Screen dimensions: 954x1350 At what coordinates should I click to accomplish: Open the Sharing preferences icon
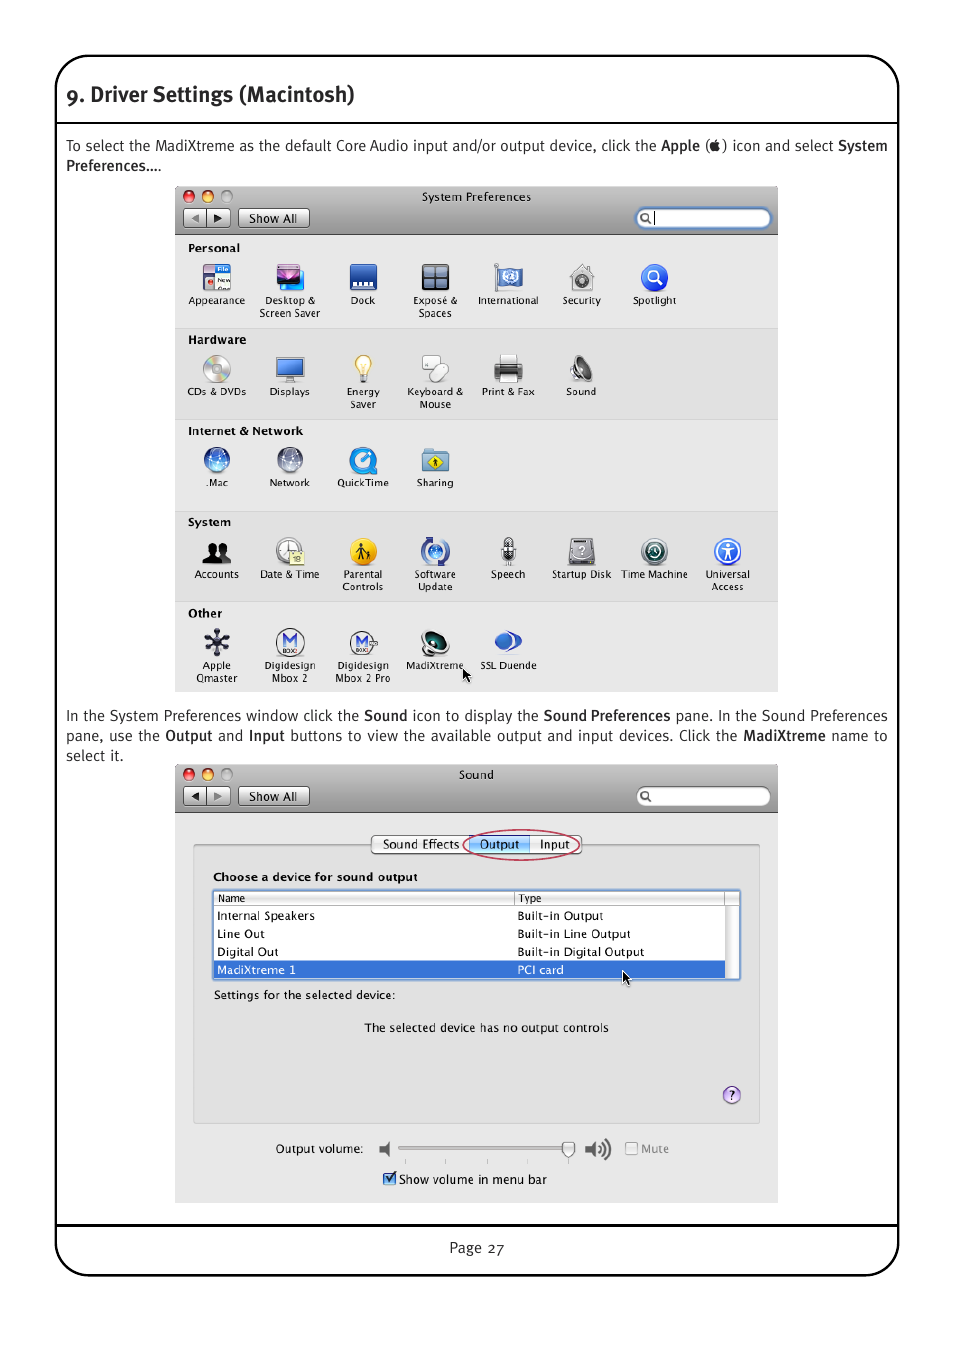tap(435, 461)
